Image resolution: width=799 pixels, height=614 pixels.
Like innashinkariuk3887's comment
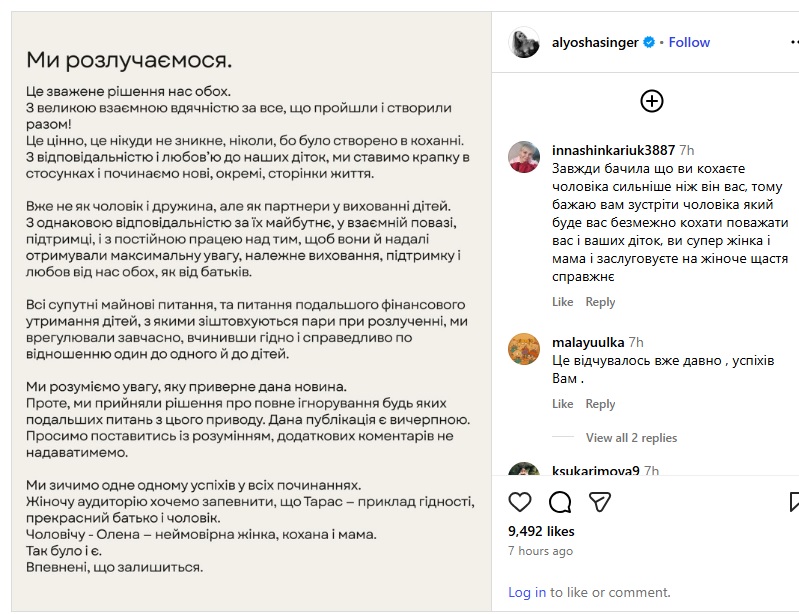pos(563,302)
